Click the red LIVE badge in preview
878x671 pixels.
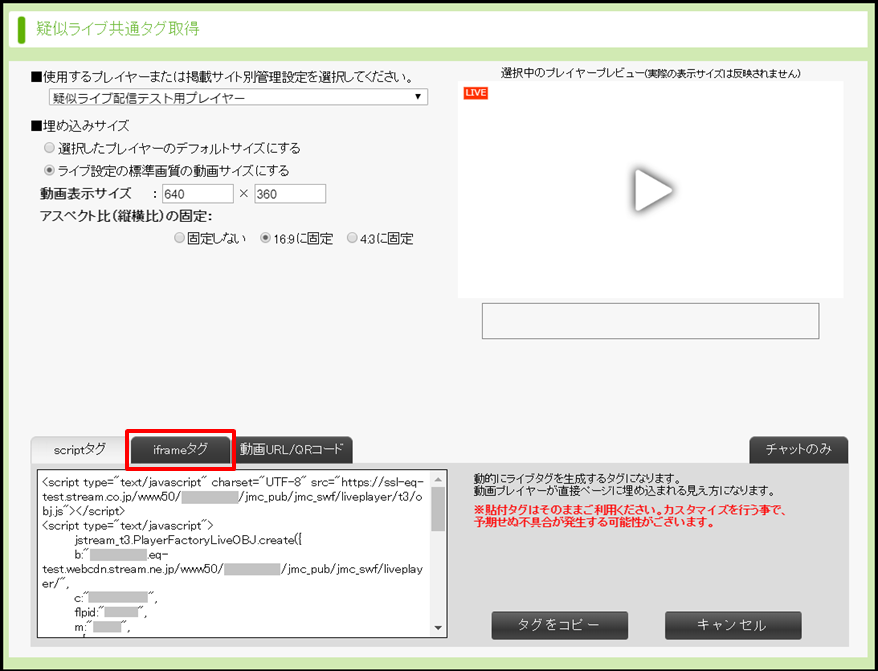pyautogui.click(x=475, y=93)
